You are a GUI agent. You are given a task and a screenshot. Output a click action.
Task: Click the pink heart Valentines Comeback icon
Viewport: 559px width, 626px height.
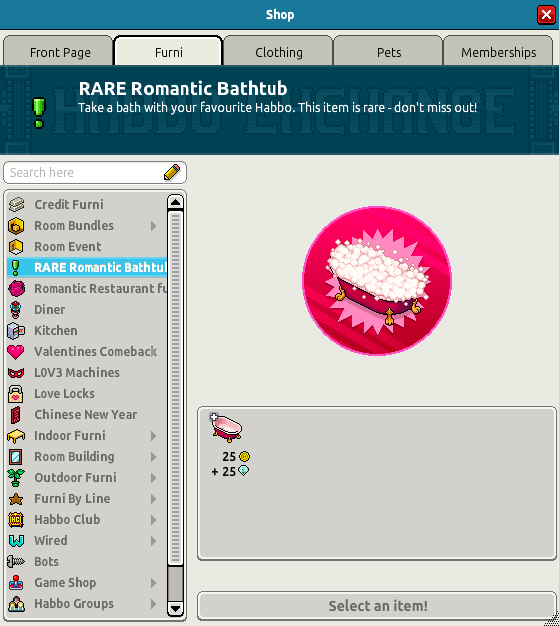pyautogui.click(x=16, y=352)
